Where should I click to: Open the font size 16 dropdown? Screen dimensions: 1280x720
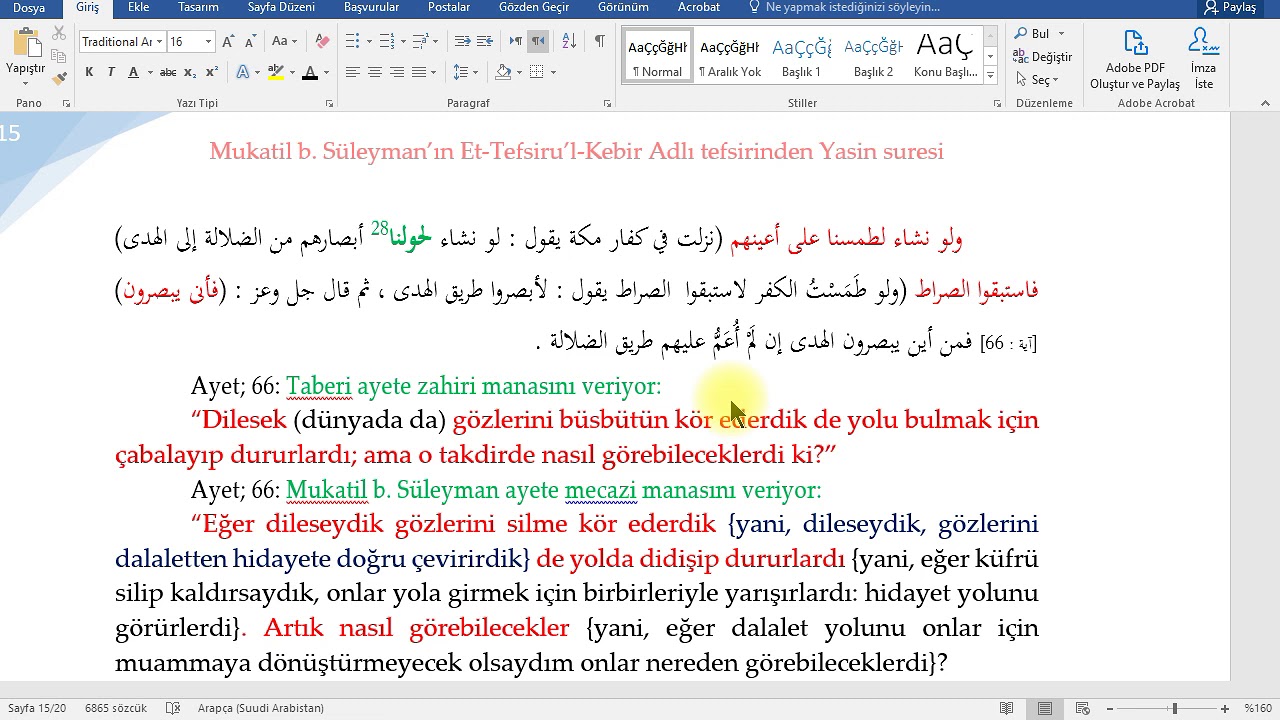[x=208, y=42]
